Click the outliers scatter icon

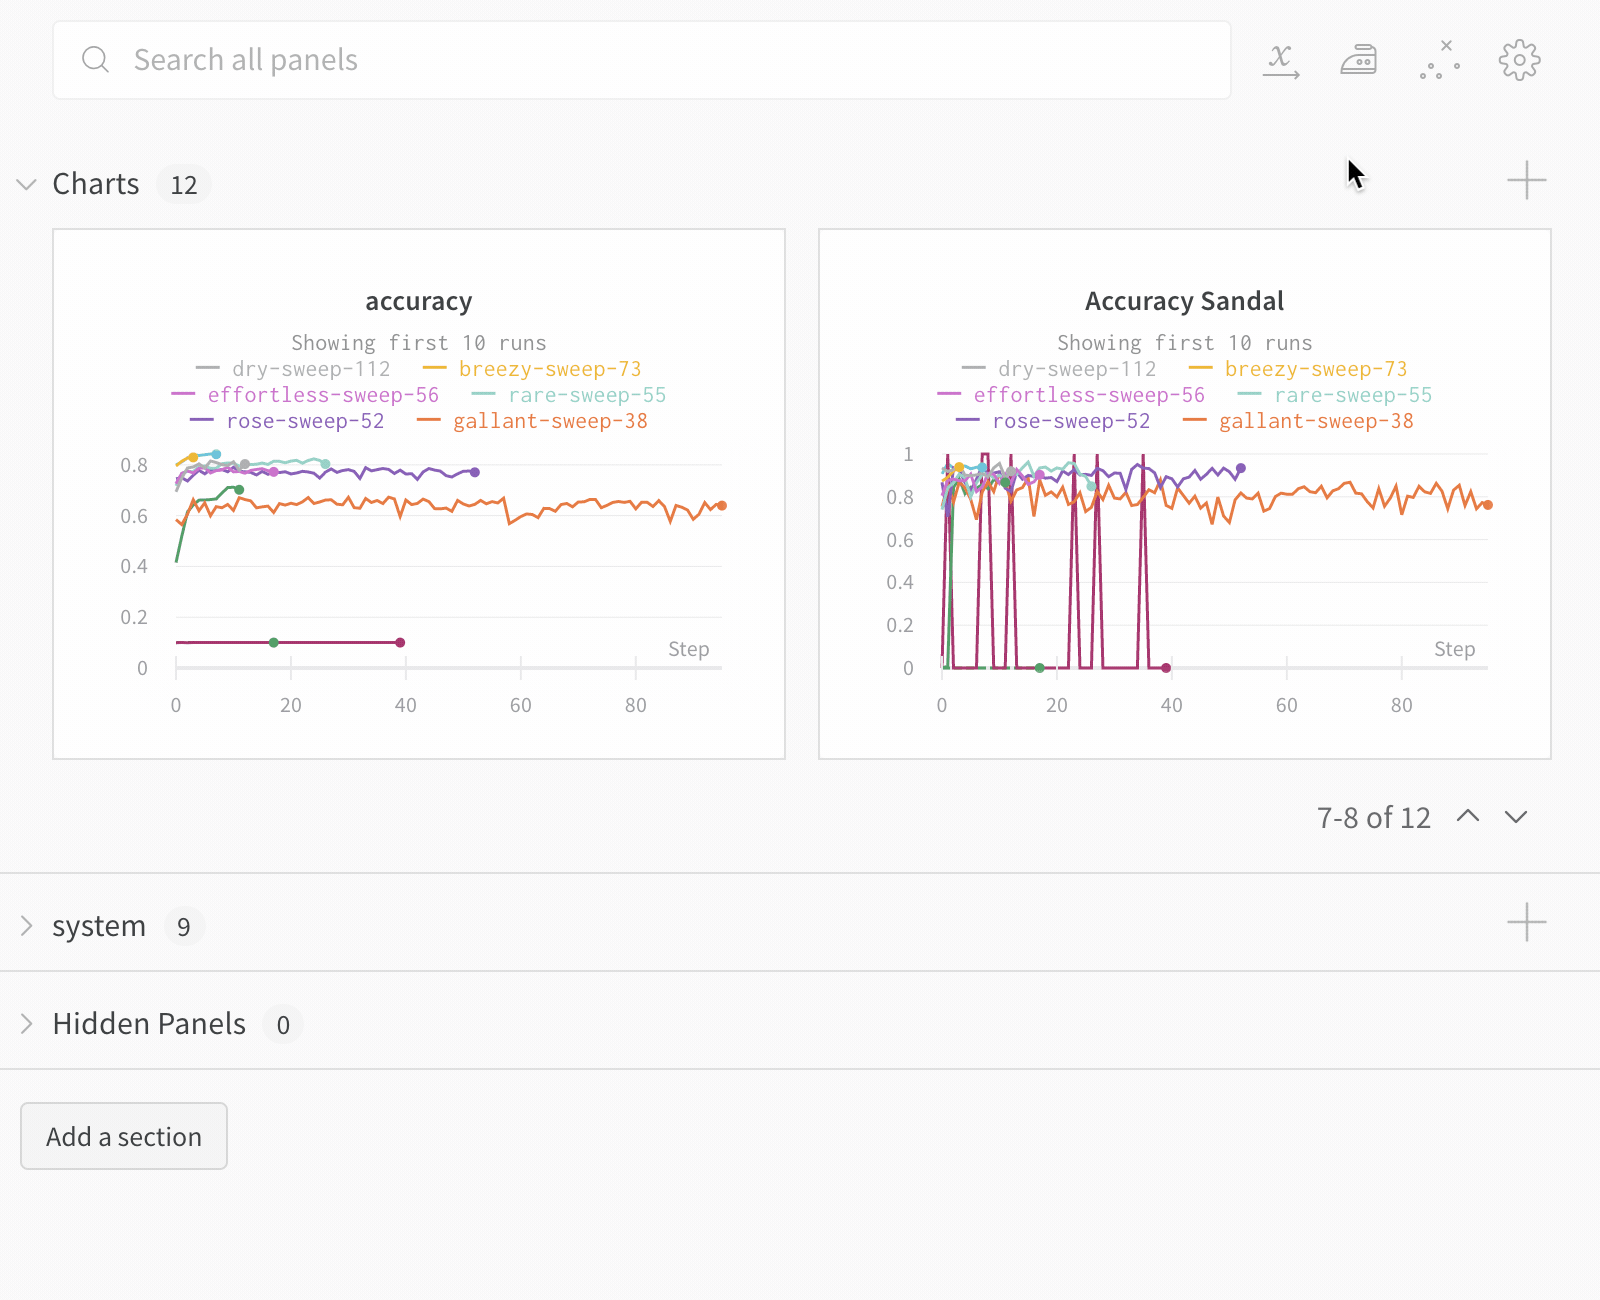(x=1440, y=60)
